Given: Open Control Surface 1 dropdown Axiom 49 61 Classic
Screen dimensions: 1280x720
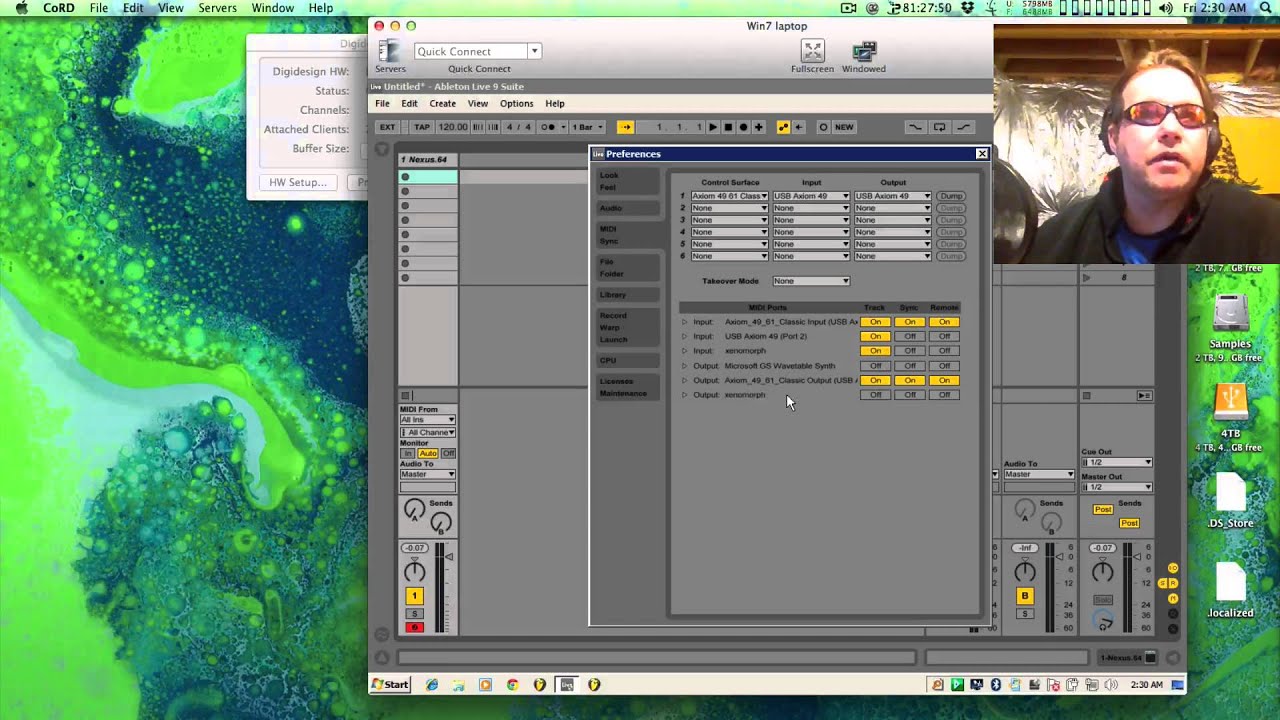Looking at the screenshot, I should (729, 196).
